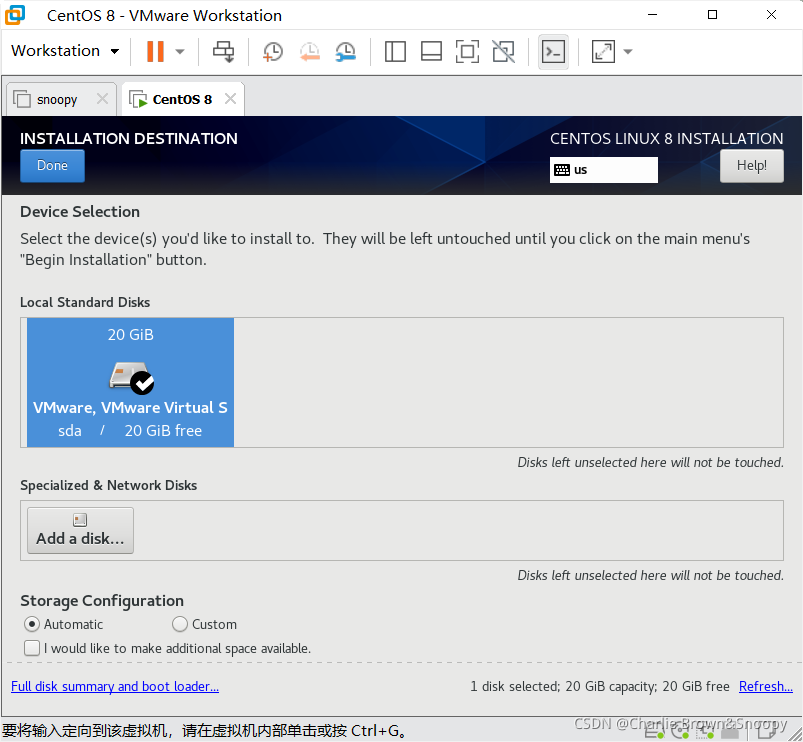The width and height of the screenshot is (803, 742).
Task: Toggle the library sidebar view
Action: tap(395, 52)
